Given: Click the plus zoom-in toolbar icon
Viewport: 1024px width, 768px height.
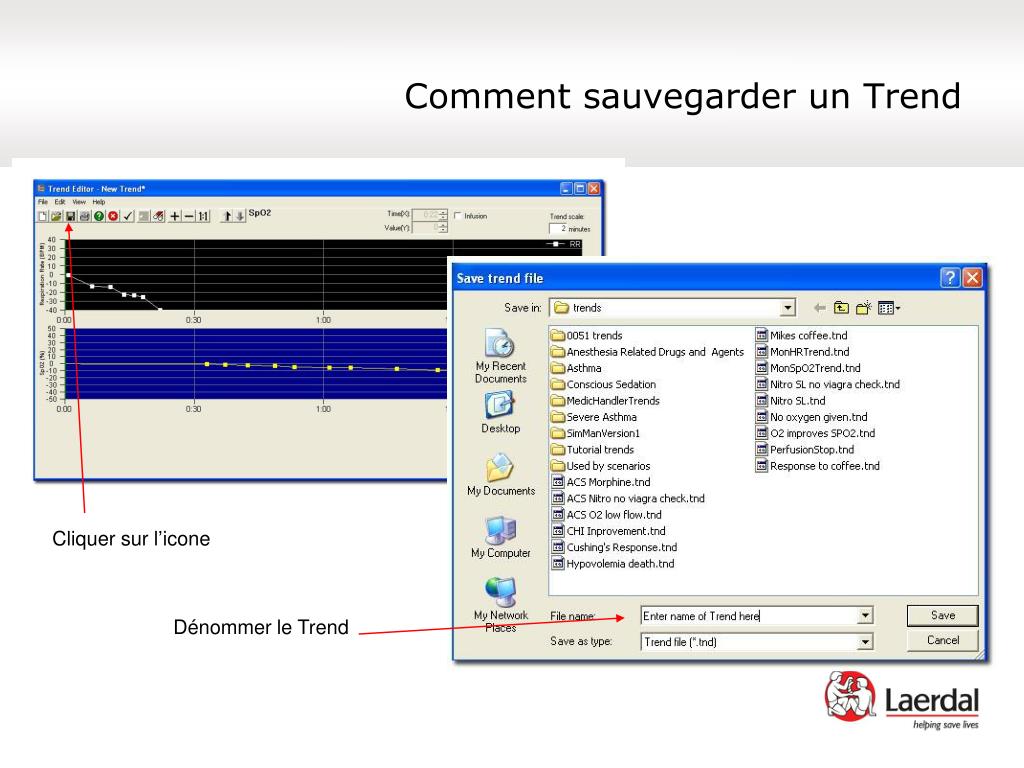Looking at the screenshot, I should click(x=175, y=216).
